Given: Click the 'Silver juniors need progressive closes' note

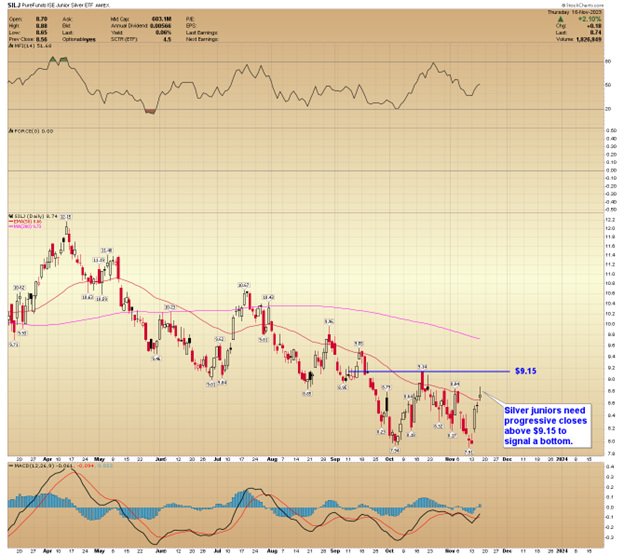Looking at the screenshot, I should click(546, 426).
